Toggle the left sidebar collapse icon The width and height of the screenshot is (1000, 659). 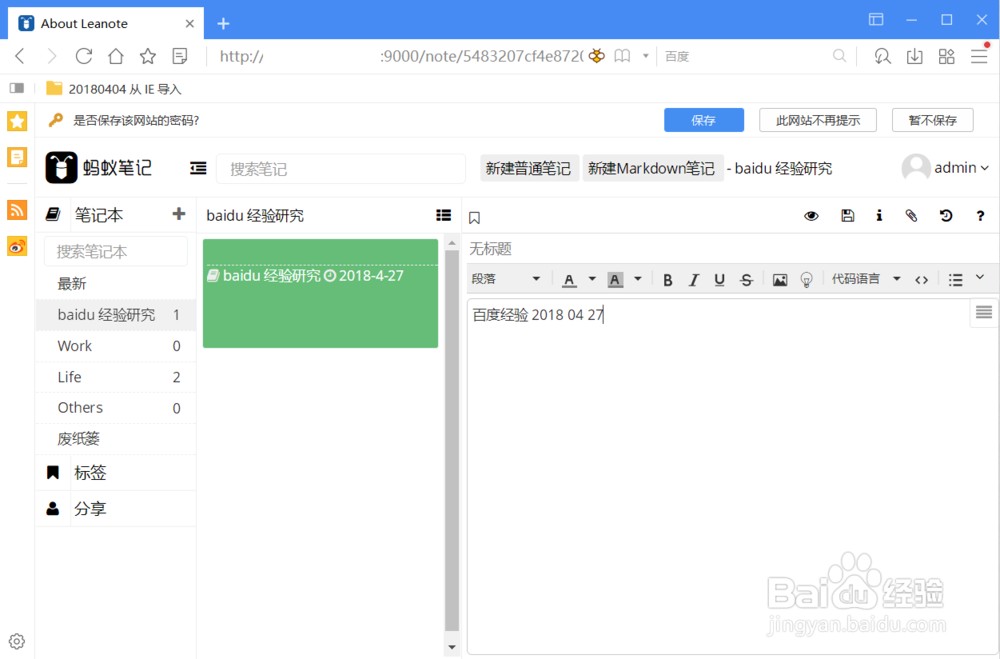point(198,168)
